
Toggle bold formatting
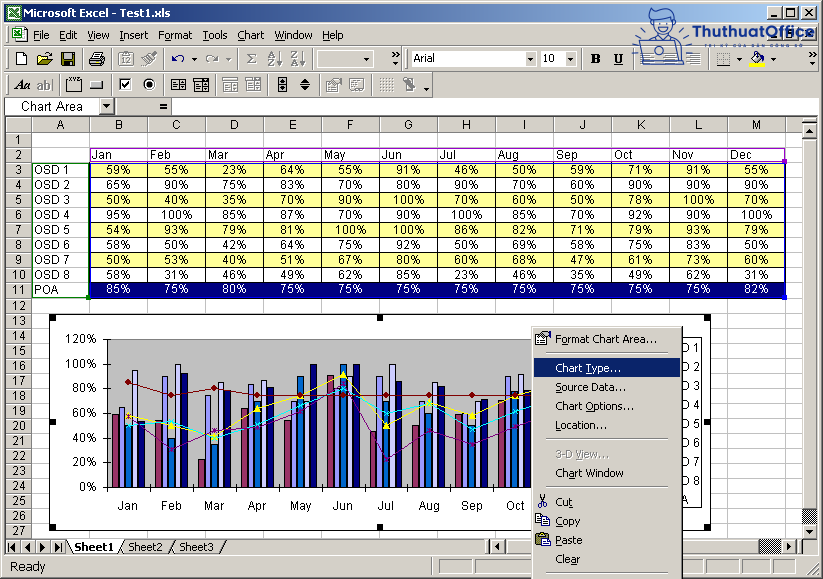click(x=596, y=58)
